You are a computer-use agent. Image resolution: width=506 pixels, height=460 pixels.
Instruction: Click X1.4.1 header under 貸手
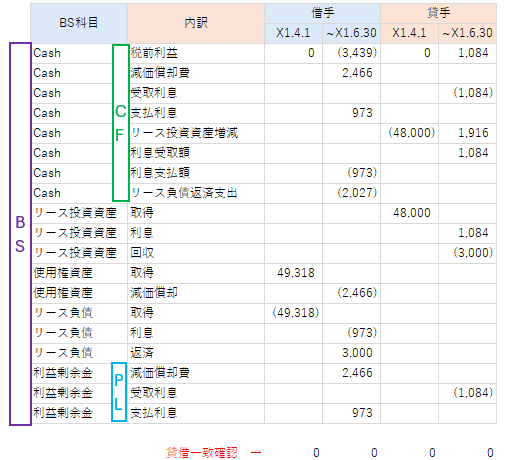click(x=409, y=33)
